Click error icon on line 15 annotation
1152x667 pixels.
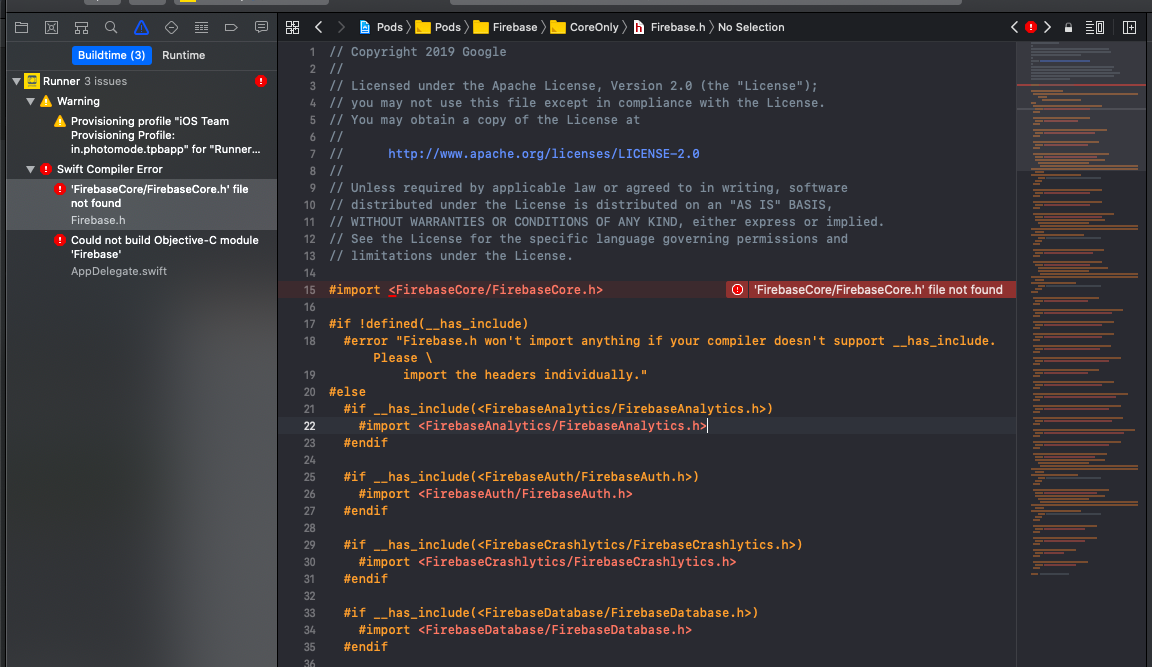coord(737,289)
